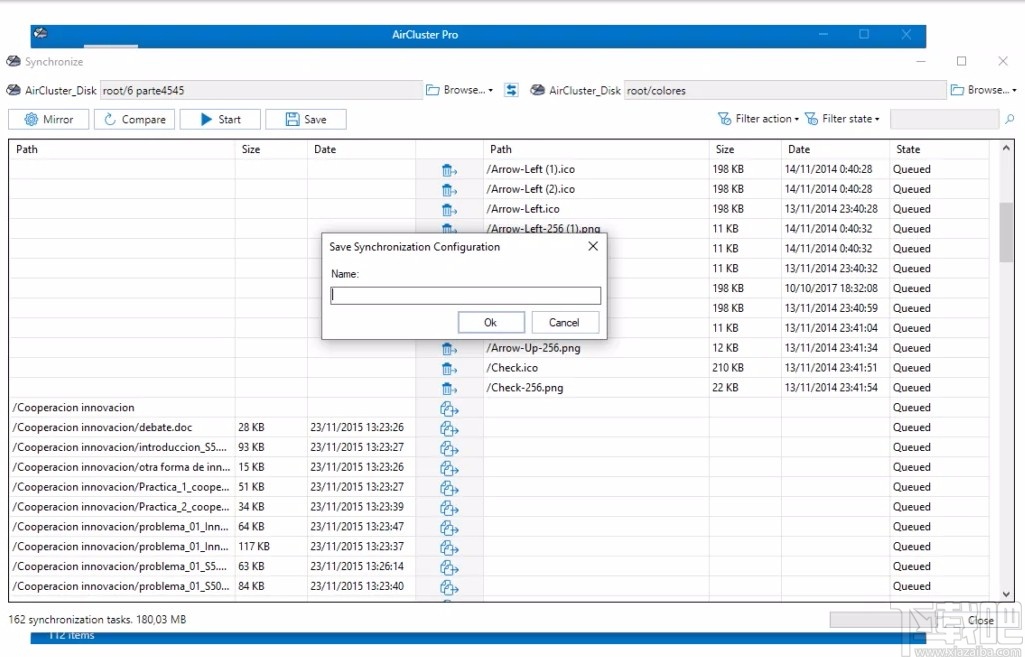Image resolution: width=1025 pixels, height=657 pixels.
Task: Close the Save Synchronization Configuration dialog with X
Action: point(593,246)
